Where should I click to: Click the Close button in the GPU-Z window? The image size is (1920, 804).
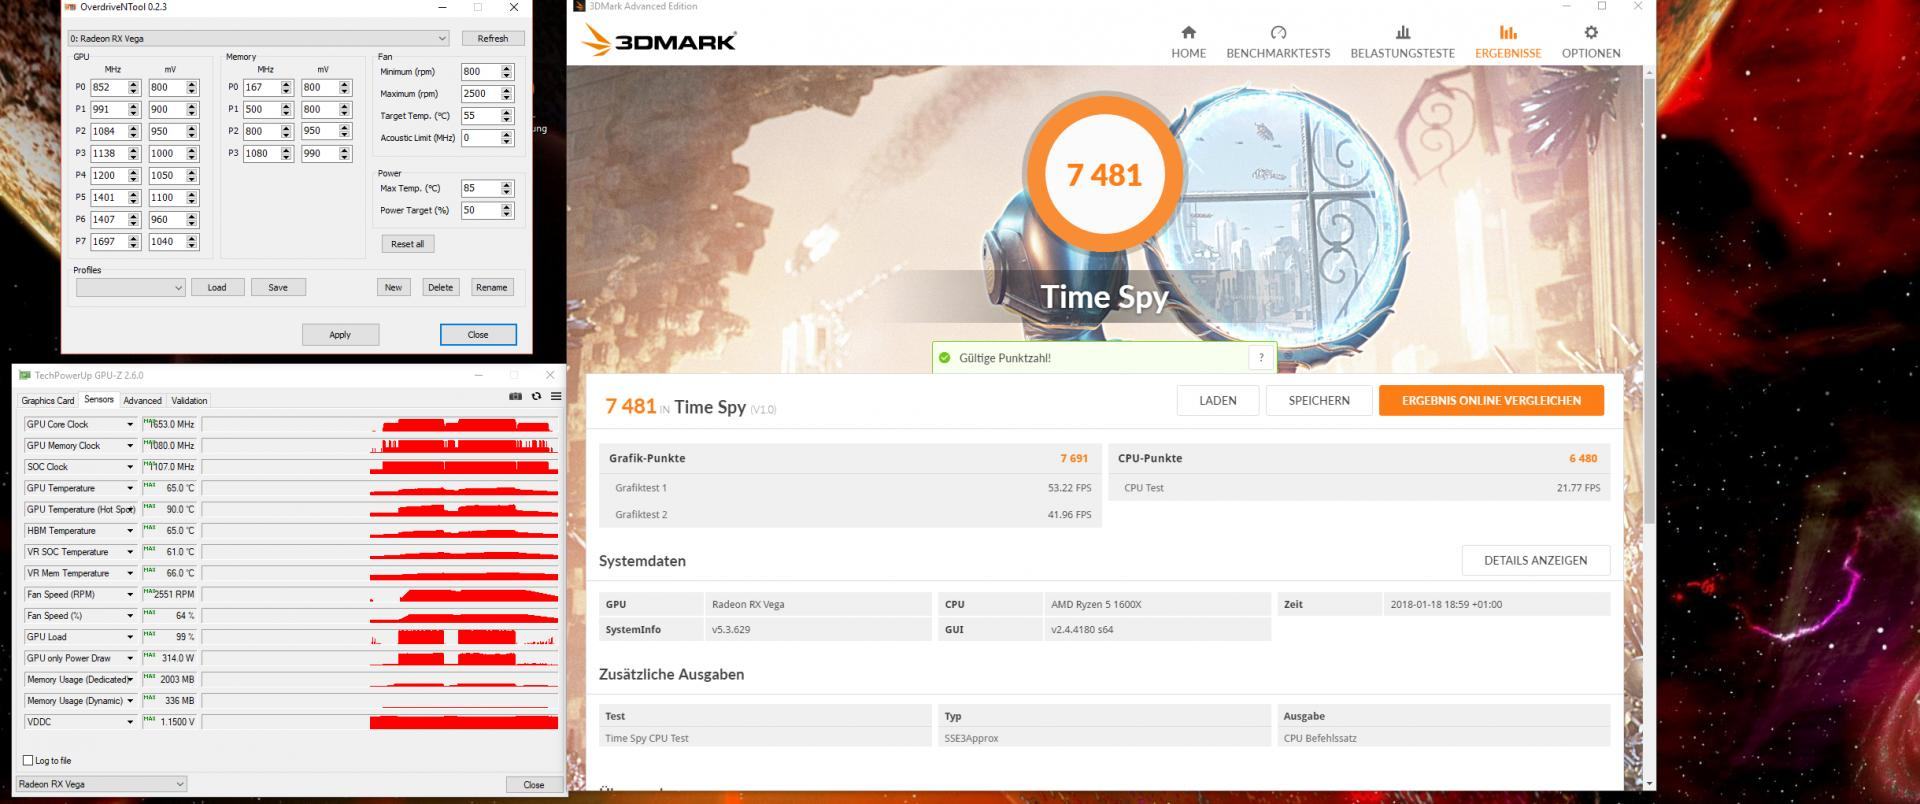coord(534,784)
